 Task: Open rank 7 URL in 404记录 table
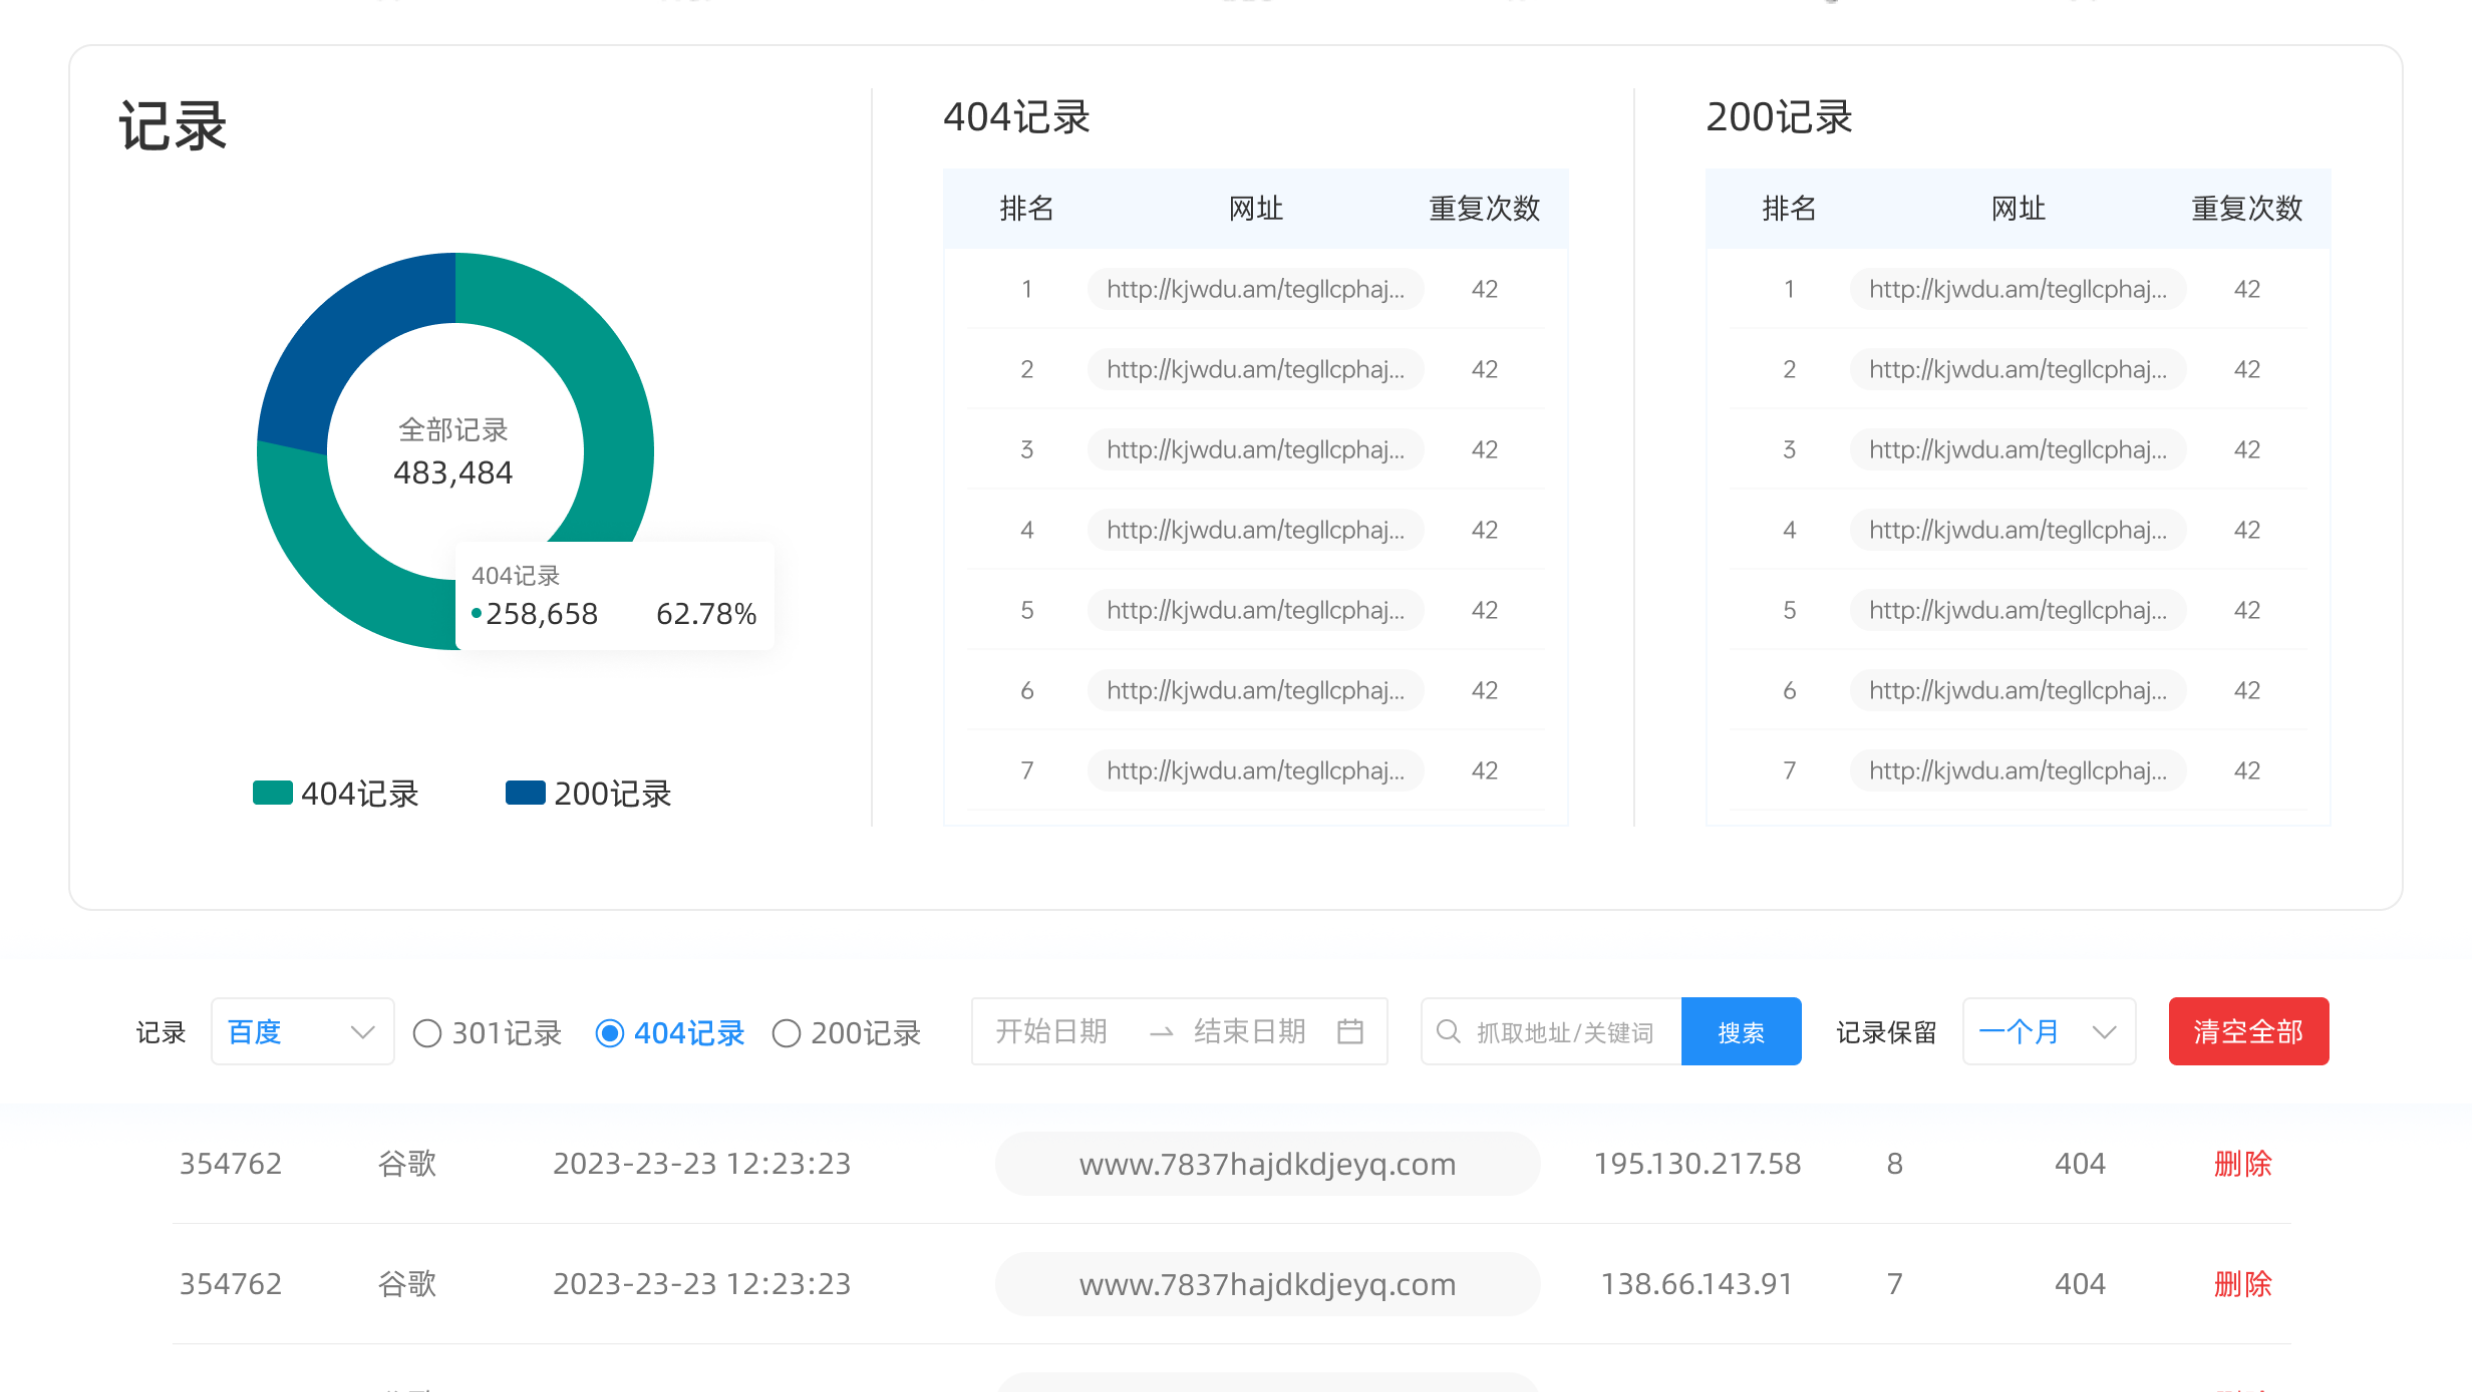pyautogui.click(x=1255, y=770)
